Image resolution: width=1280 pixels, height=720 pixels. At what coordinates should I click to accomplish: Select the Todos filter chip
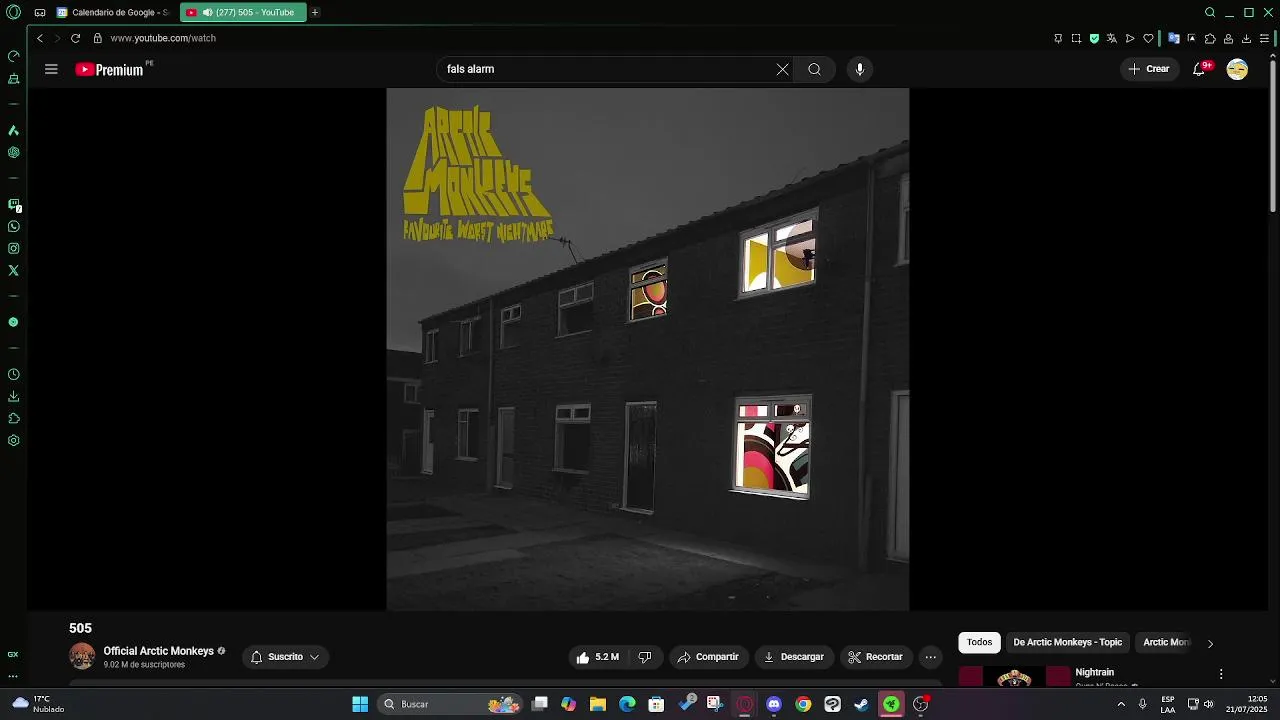[x=979, y=642]
